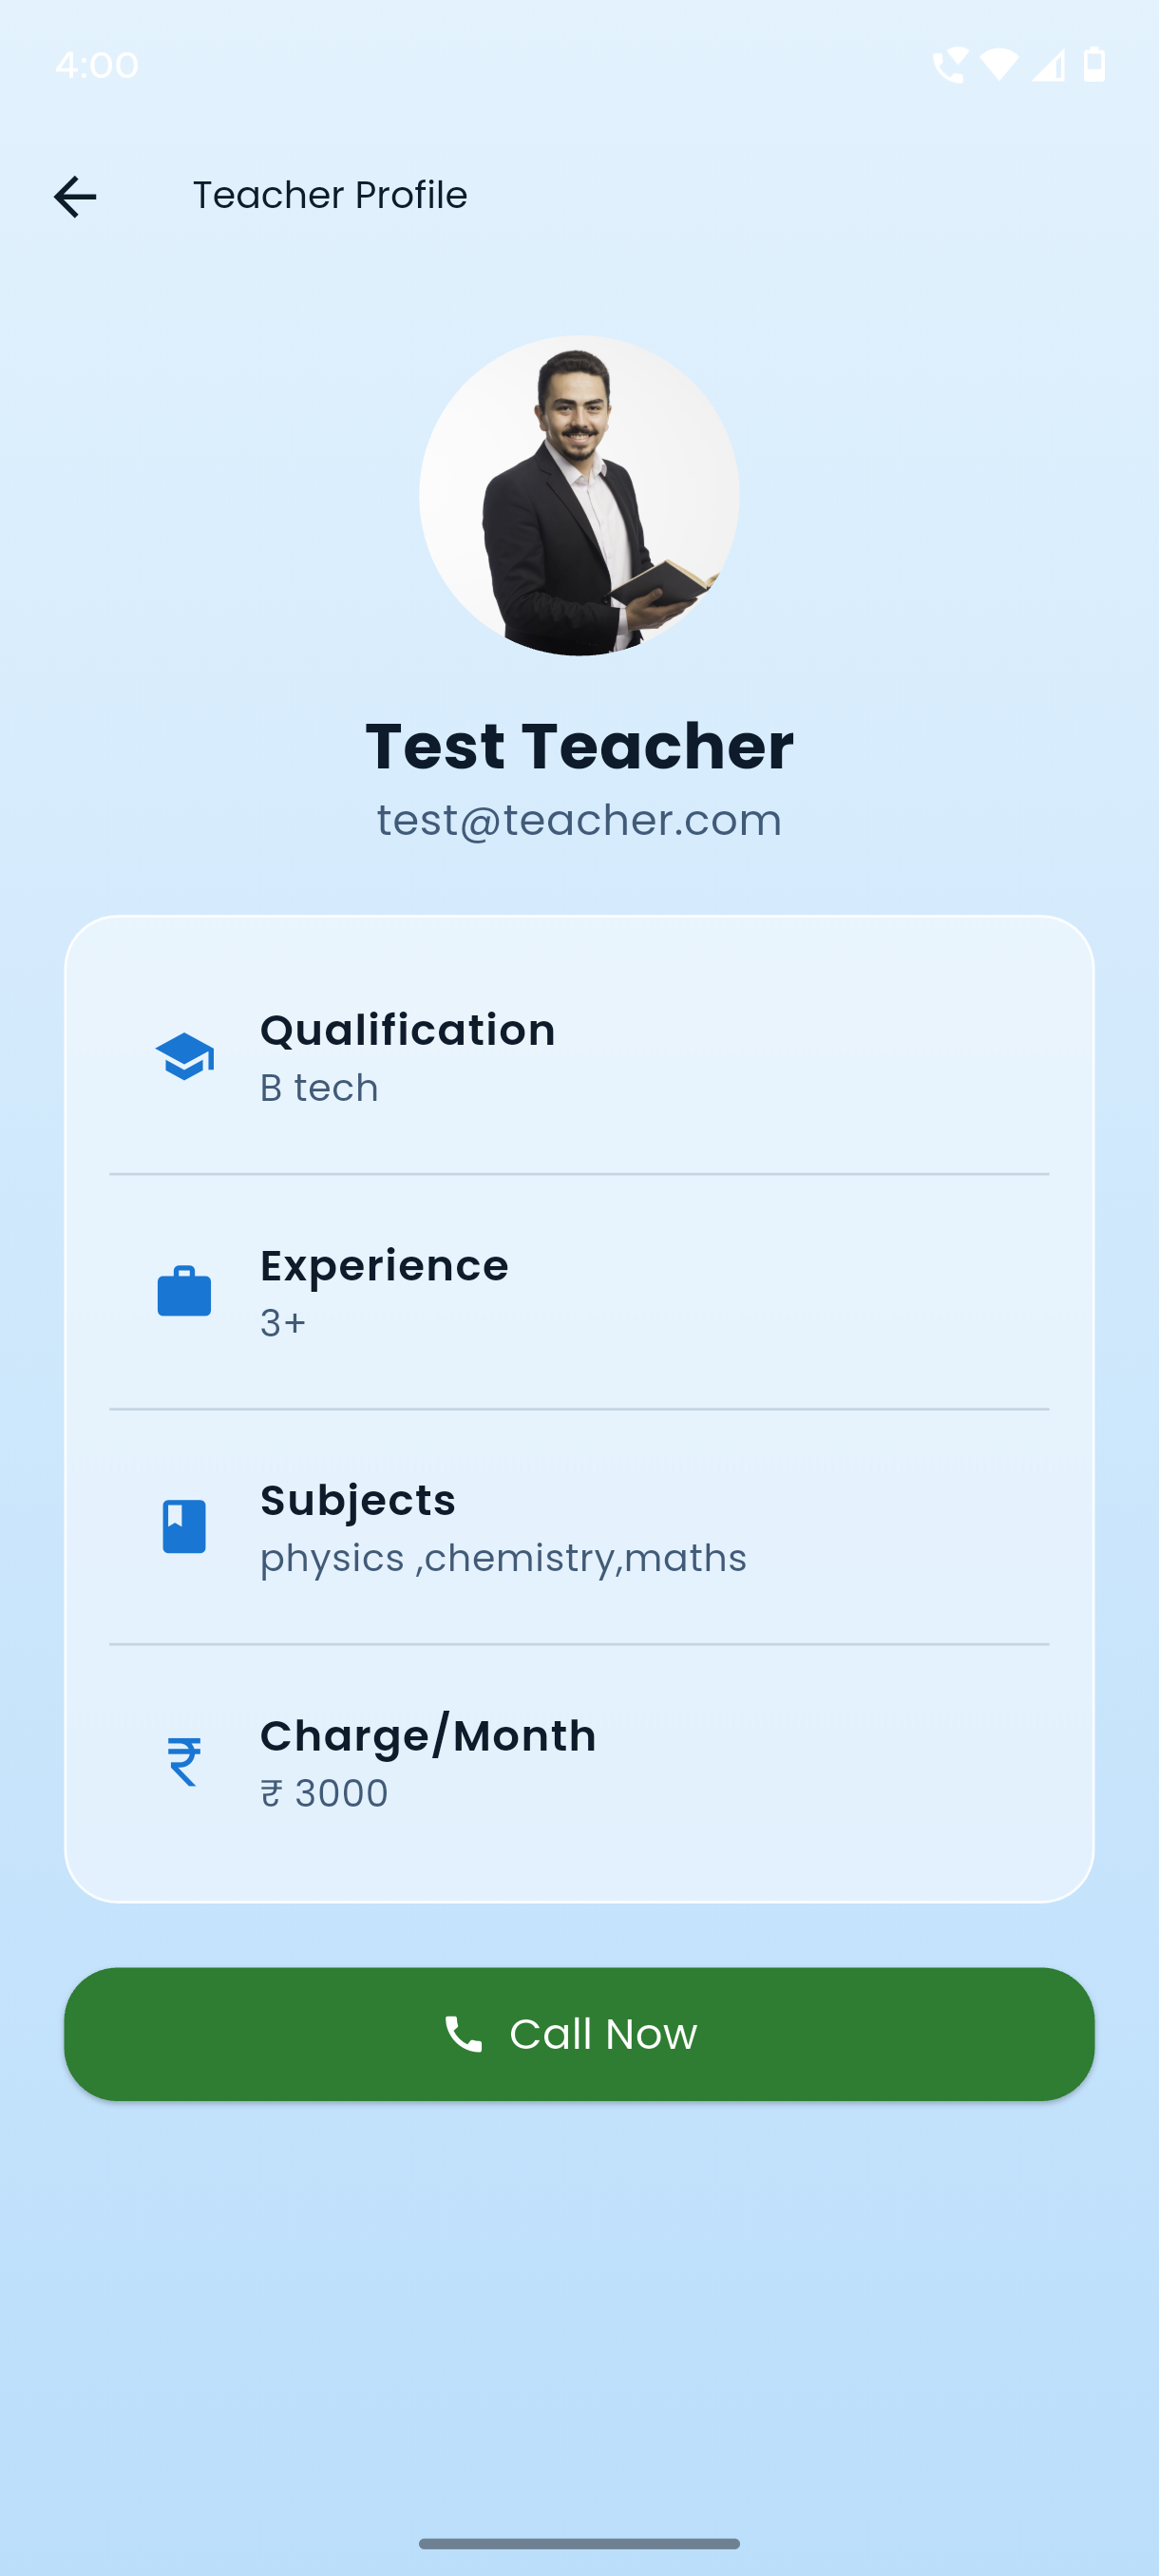Tap the physics, chemistry, maths subject list

coord(503,1558)
